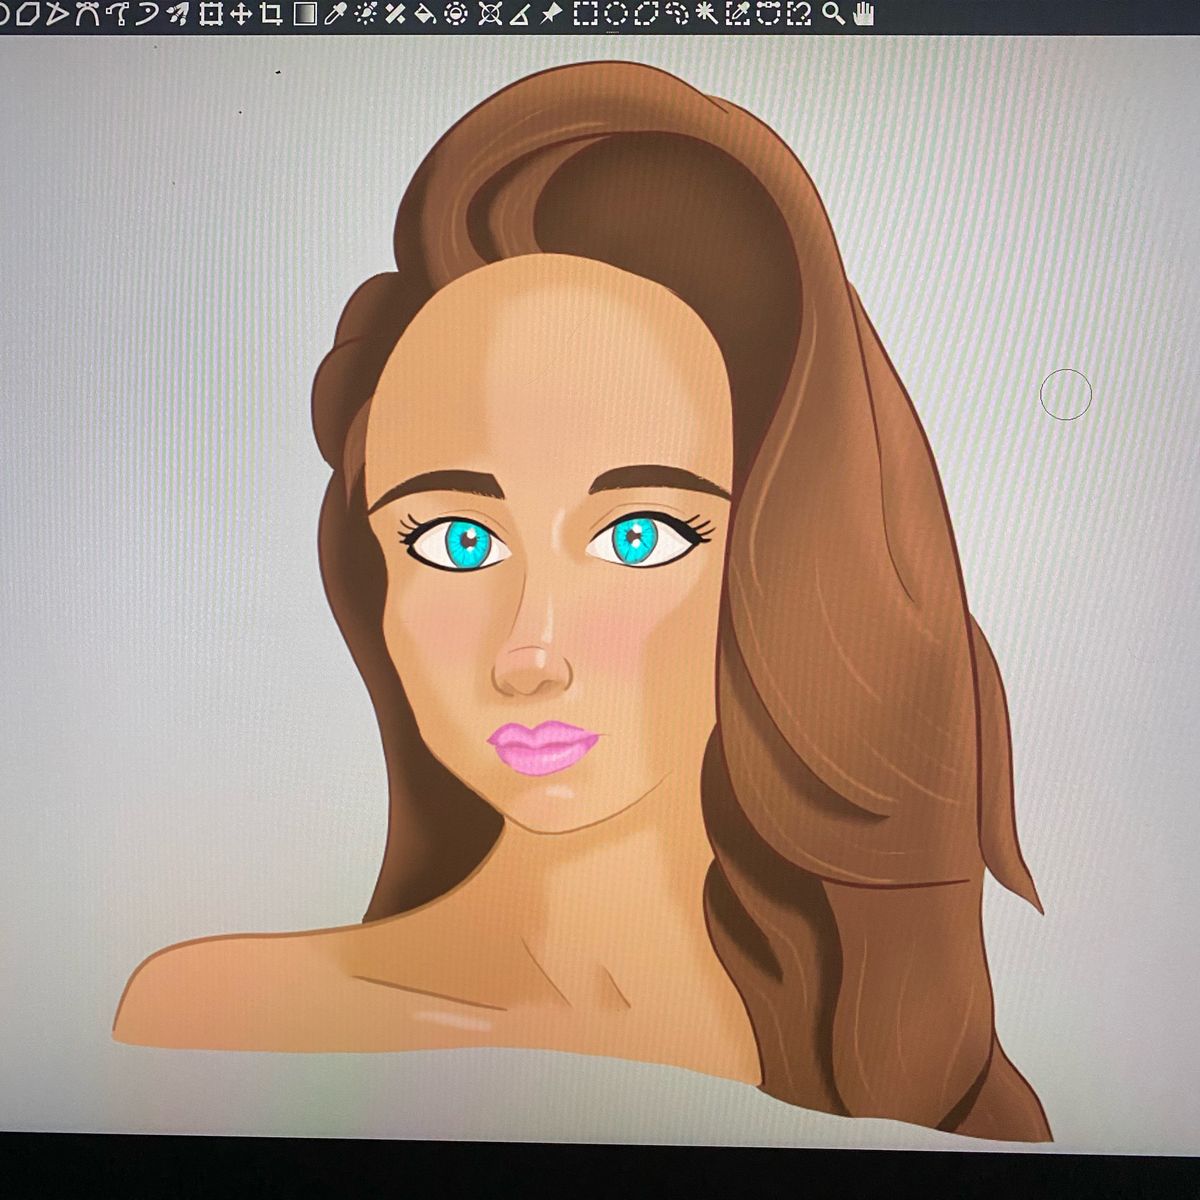Select the Smart Patch tool
Screen dimensions: 1200x1200
(396, 14)
